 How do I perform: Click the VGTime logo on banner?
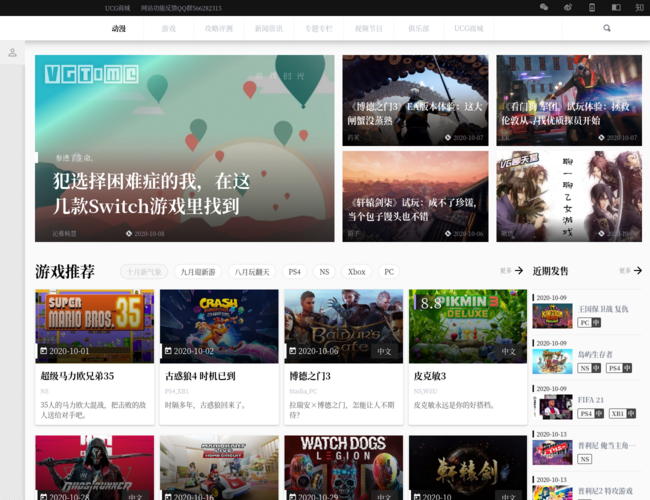[92, 74]
